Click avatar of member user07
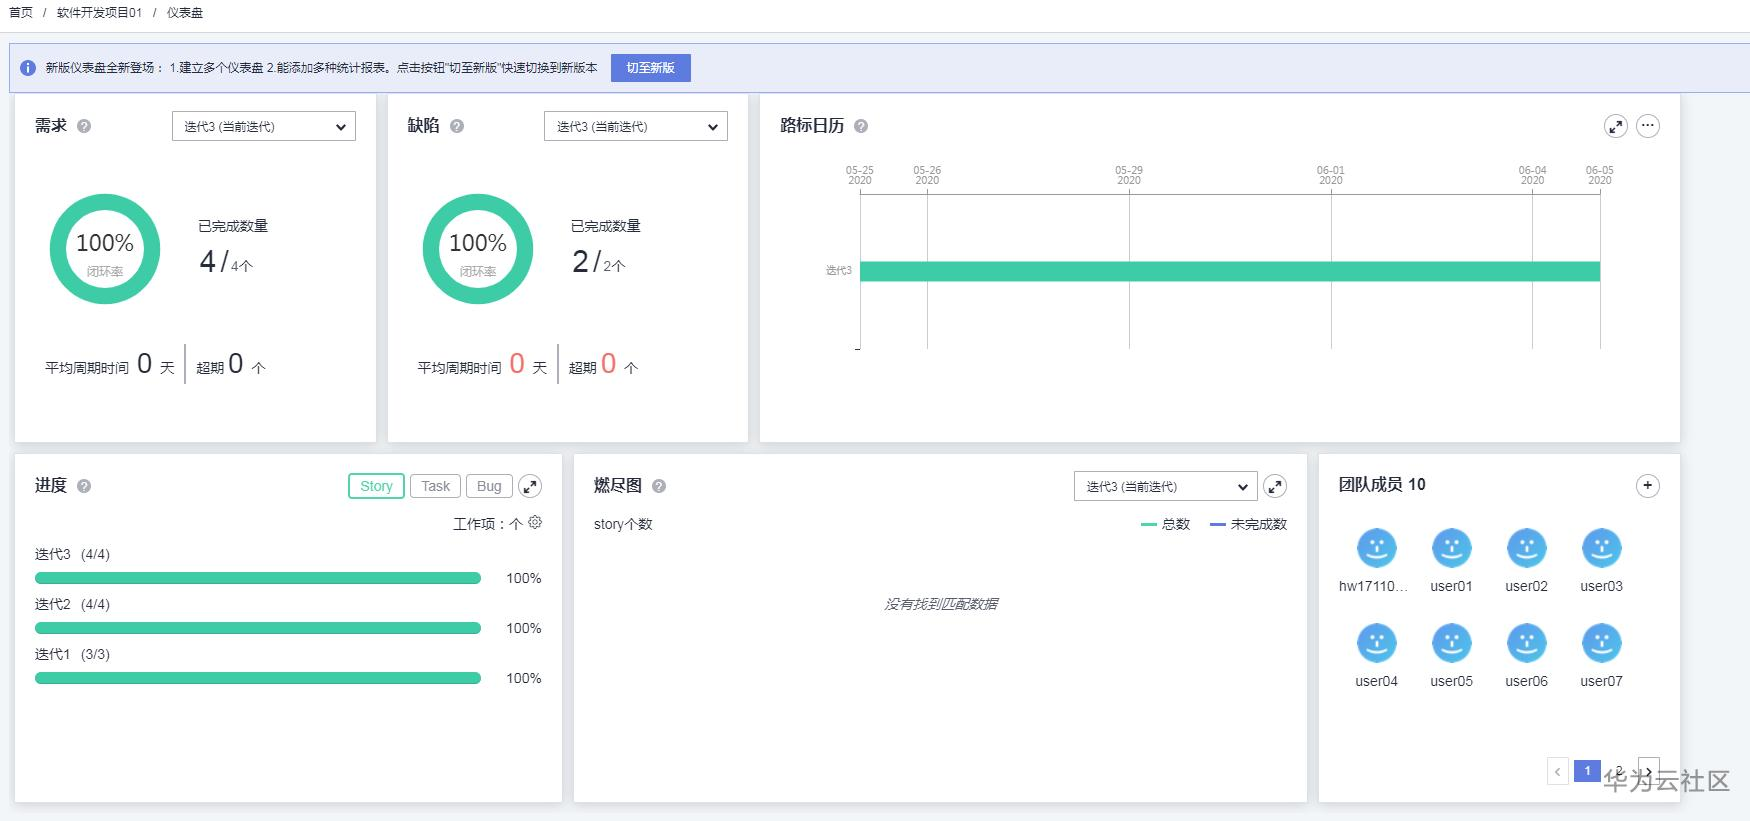 [1601, 643]
